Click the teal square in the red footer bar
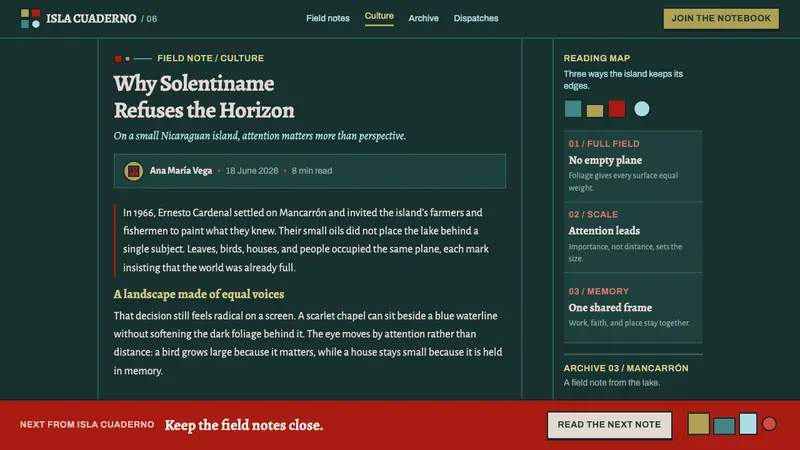This screenshot has width=800, height=450. (x=724, y=426)
